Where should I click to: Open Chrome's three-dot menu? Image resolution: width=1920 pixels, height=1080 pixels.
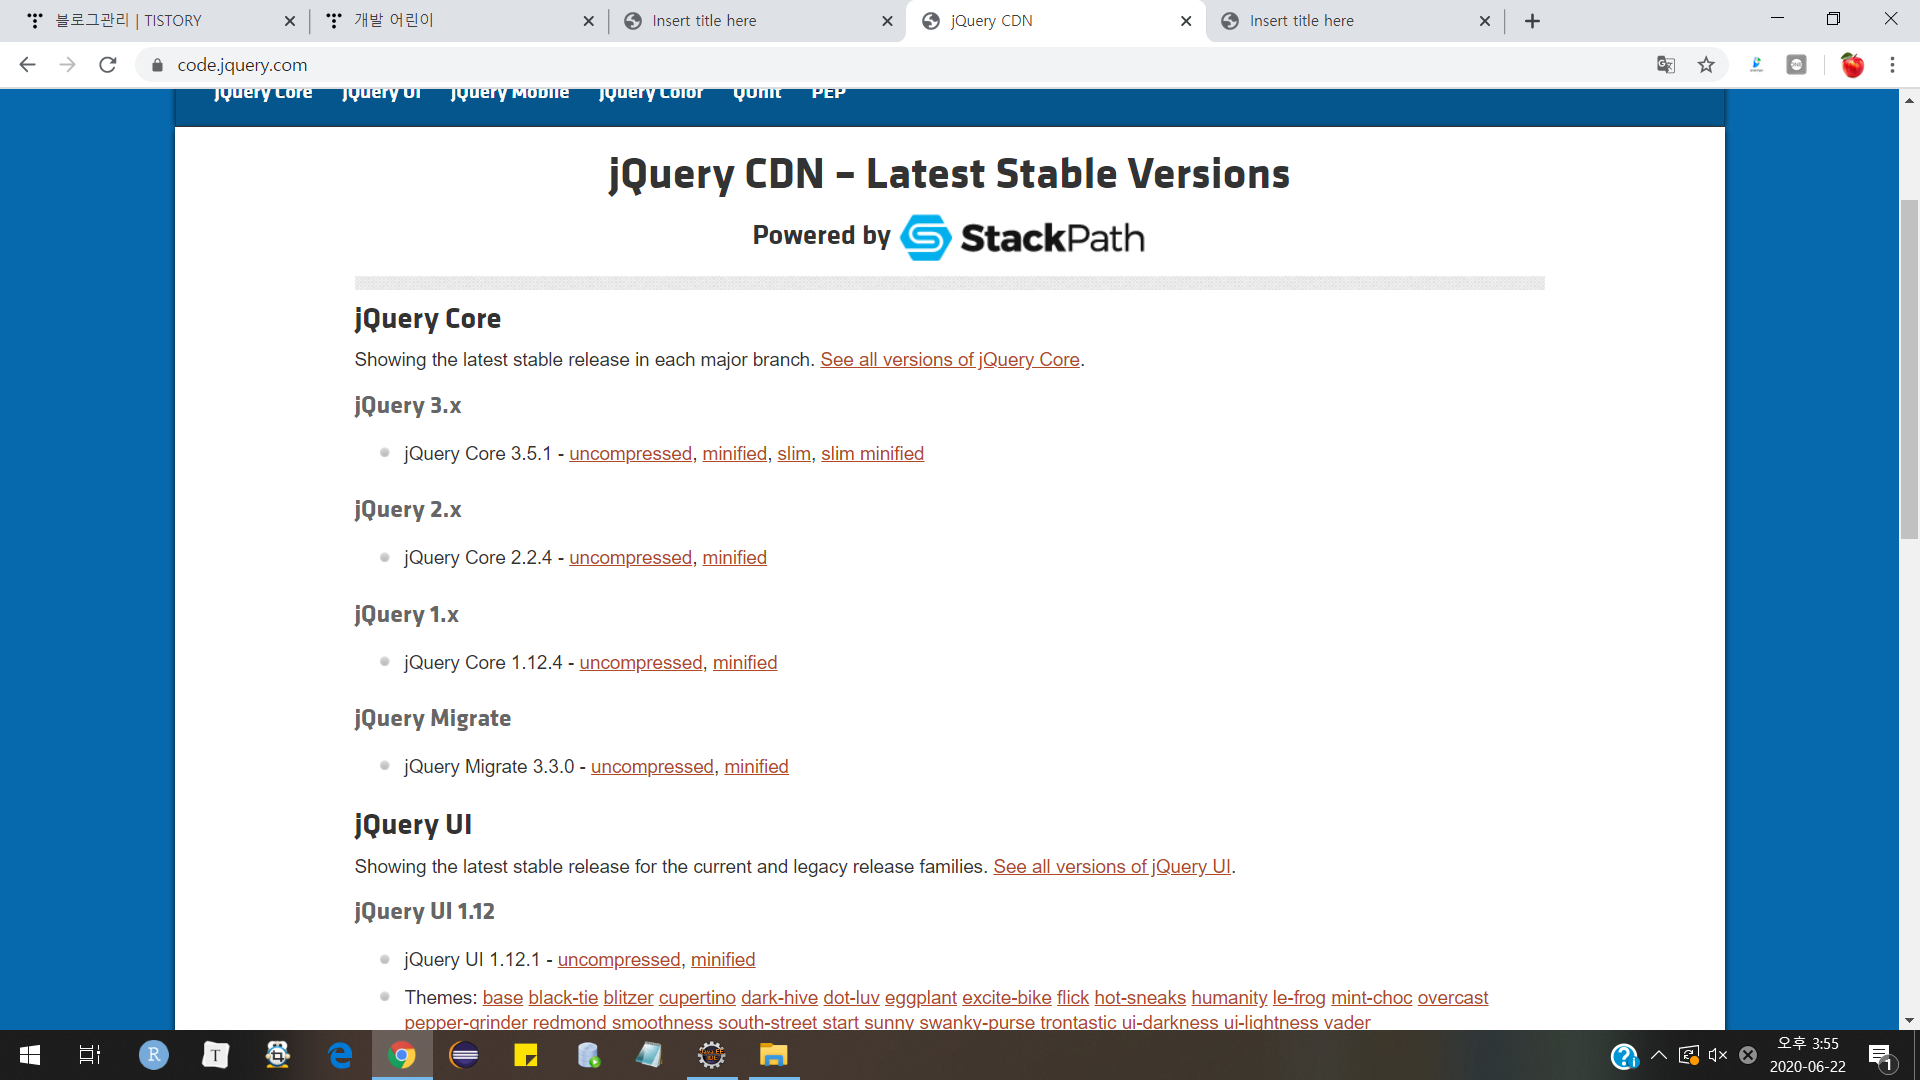1892,65
